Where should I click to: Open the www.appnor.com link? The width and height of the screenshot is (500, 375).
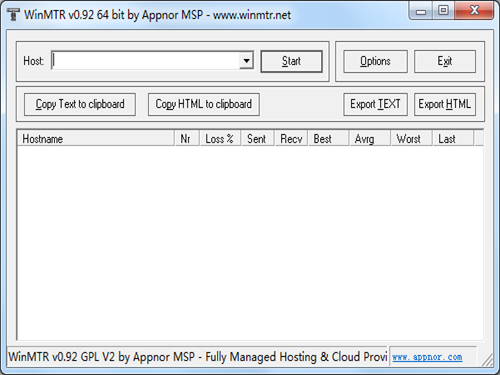(427, 357)
